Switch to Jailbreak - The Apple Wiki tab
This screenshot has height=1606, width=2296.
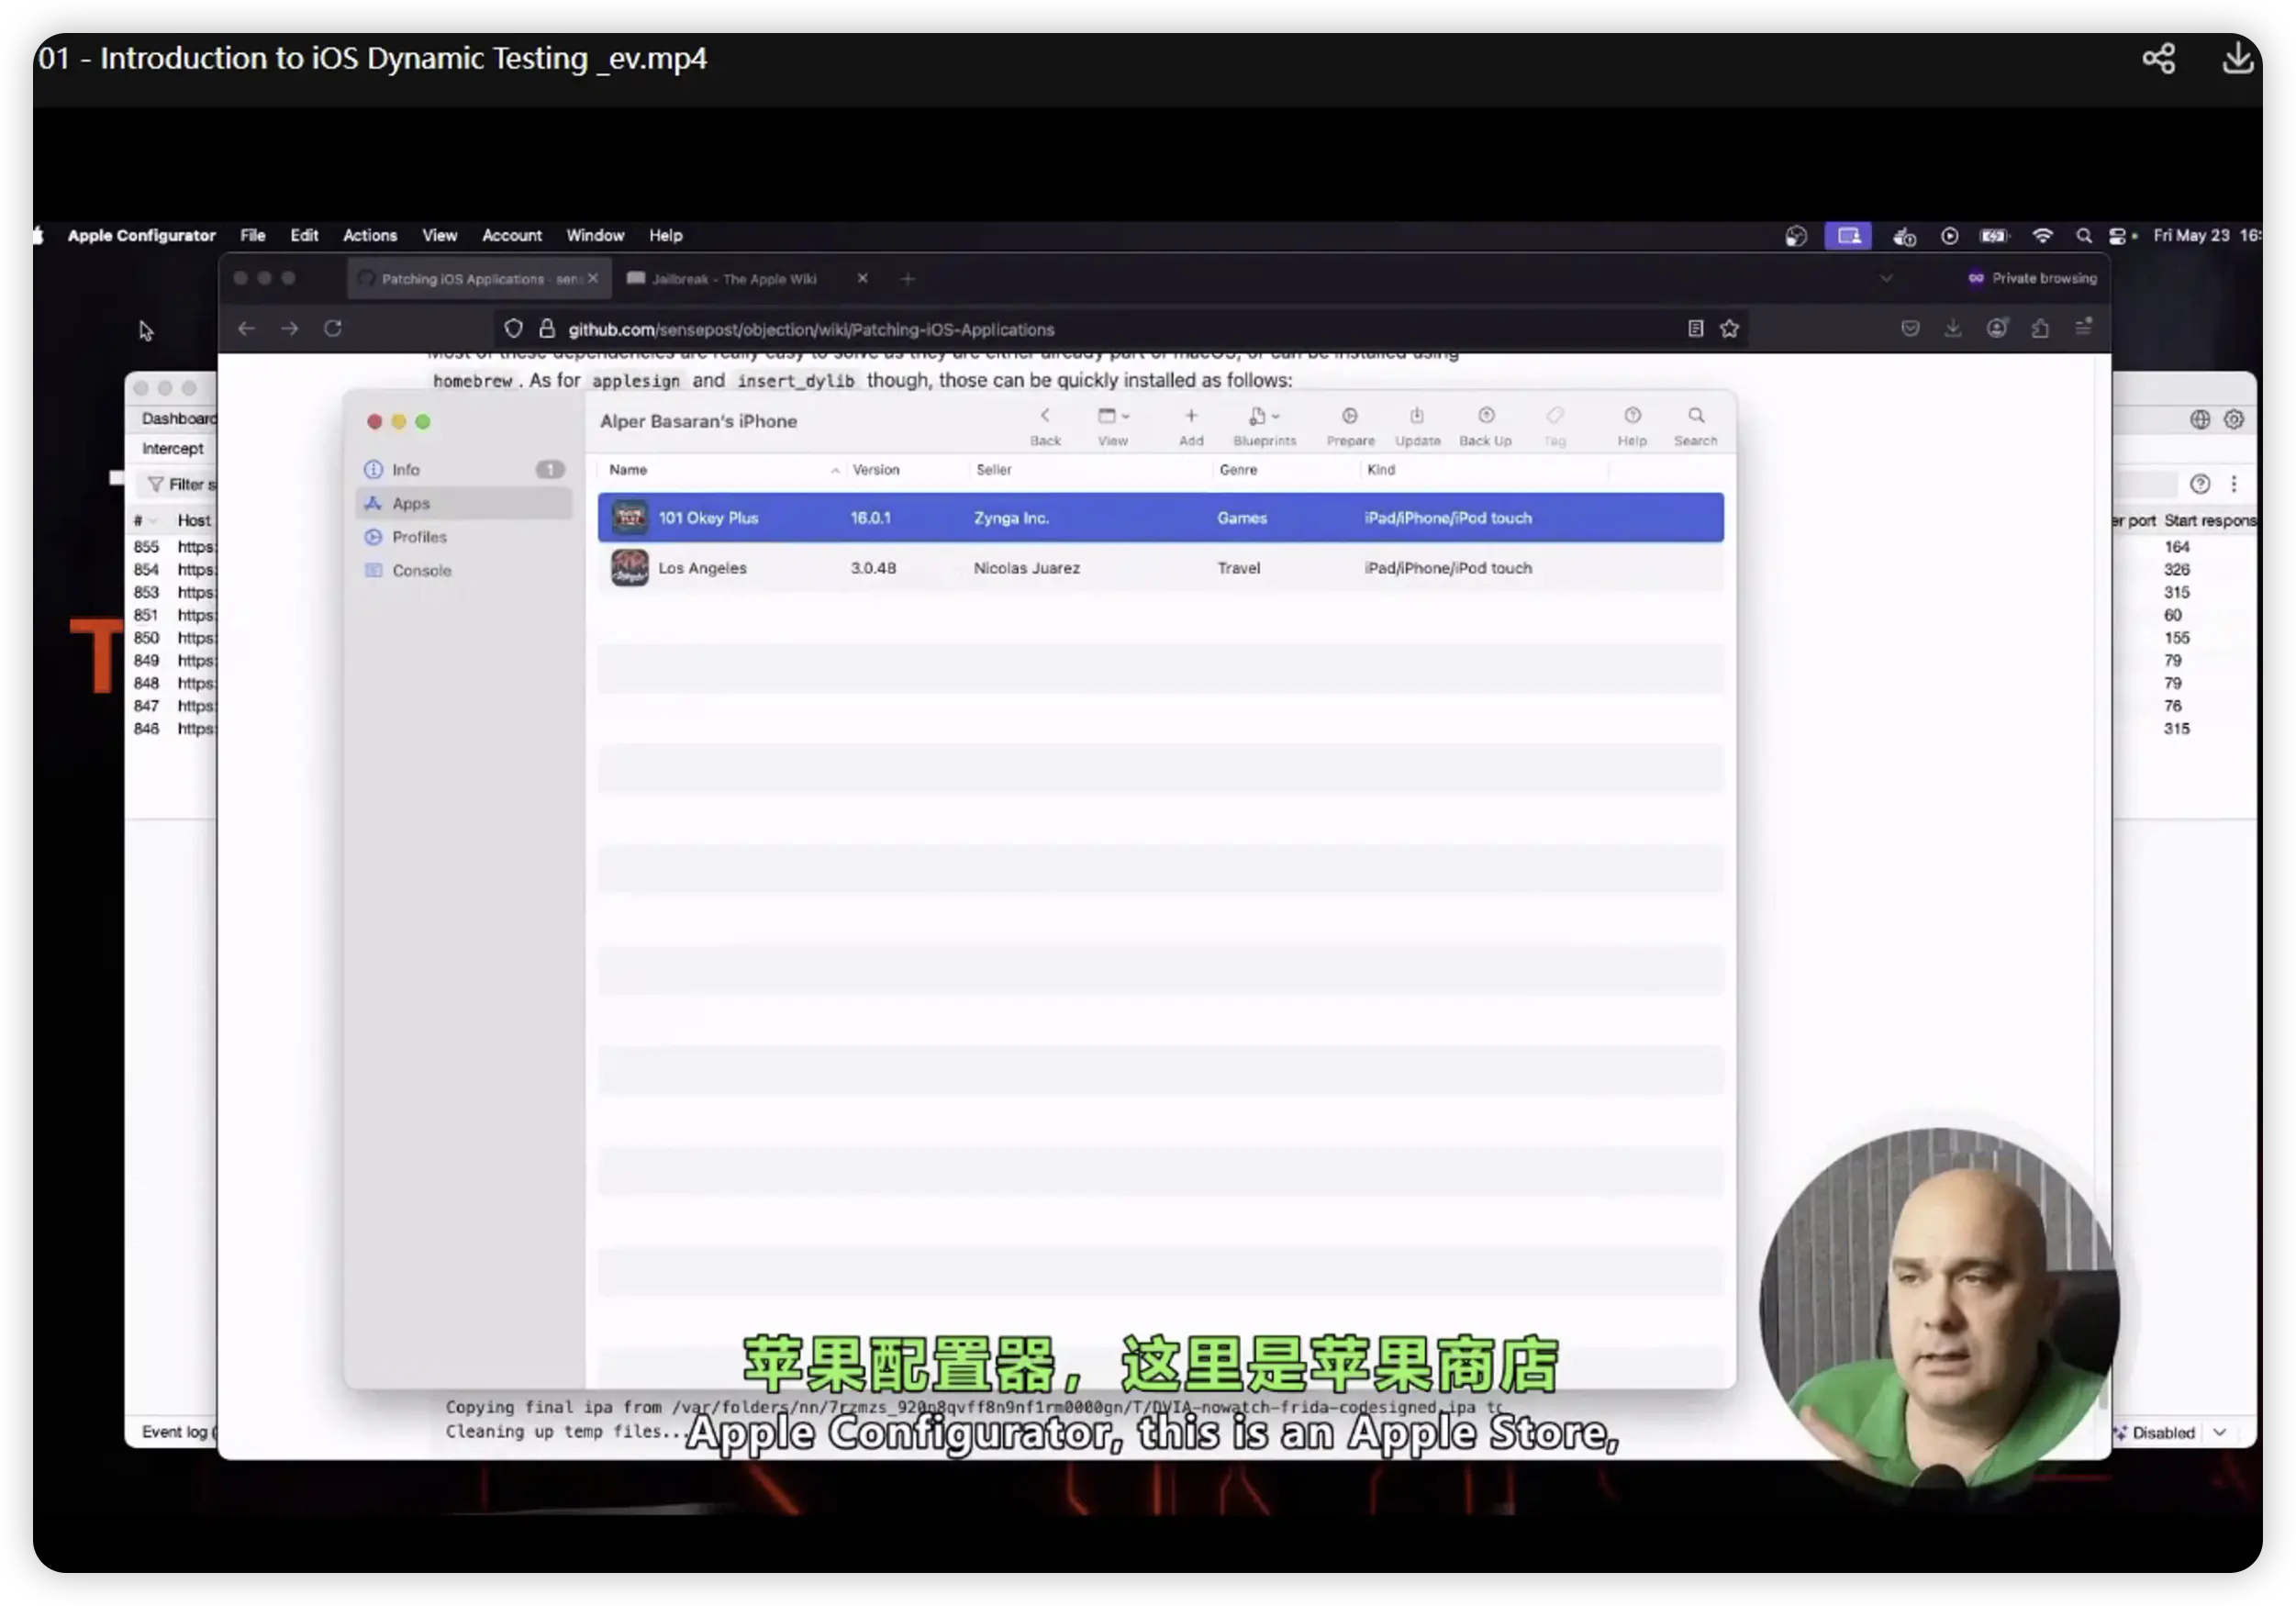(x=734, y=279)
